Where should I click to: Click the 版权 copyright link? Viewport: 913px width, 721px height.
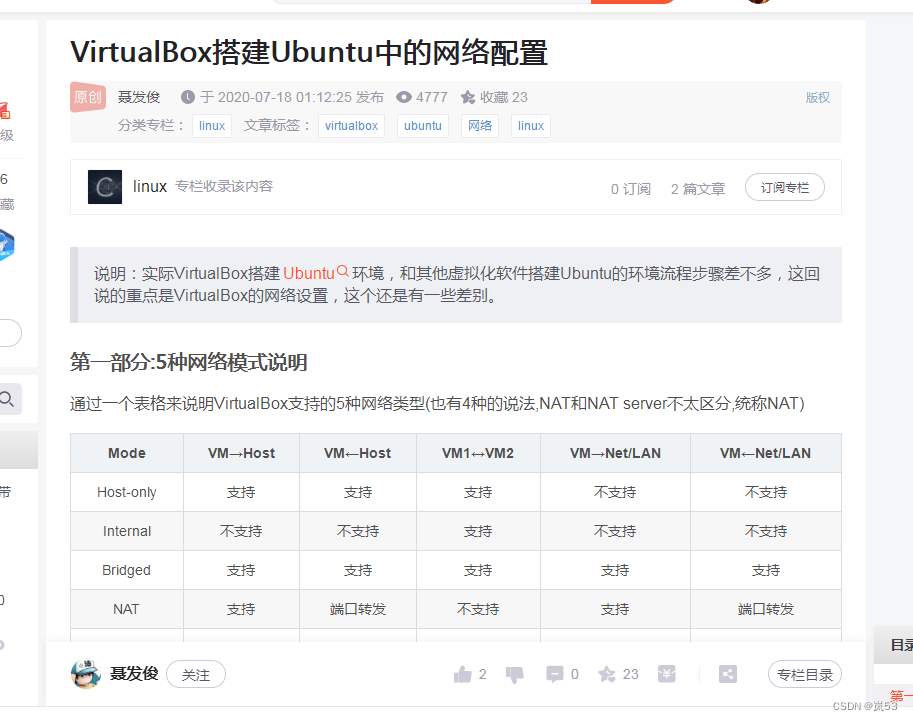pos(818,97)
